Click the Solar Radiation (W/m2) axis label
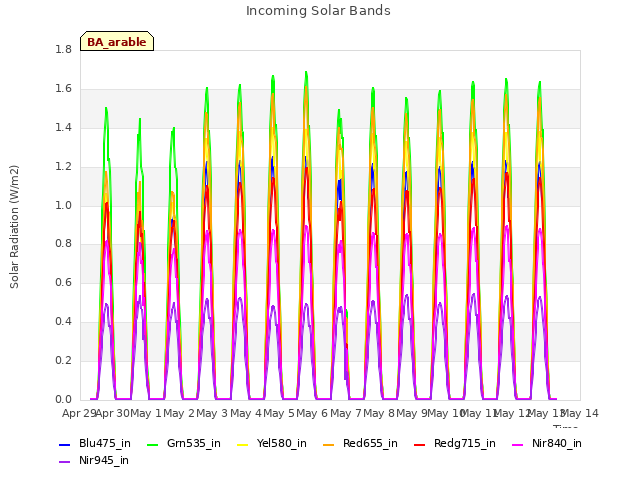 click(x=14, y=227)
